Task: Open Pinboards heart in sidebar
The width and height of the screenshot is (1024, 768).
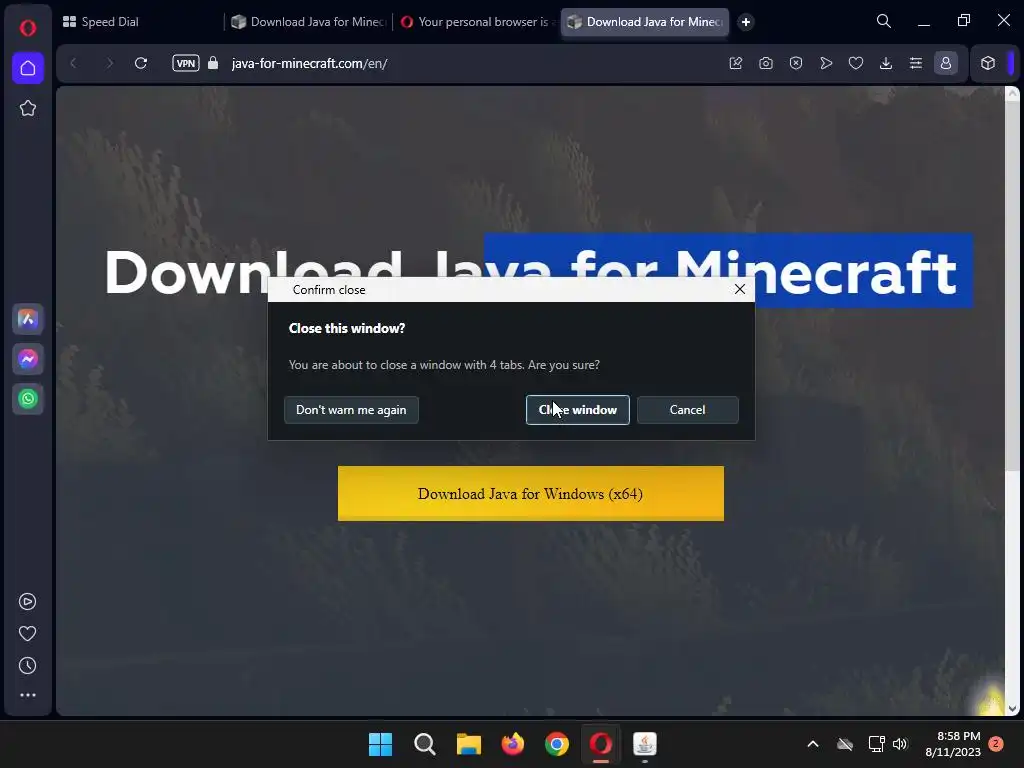Action: [x=27, y=633]
